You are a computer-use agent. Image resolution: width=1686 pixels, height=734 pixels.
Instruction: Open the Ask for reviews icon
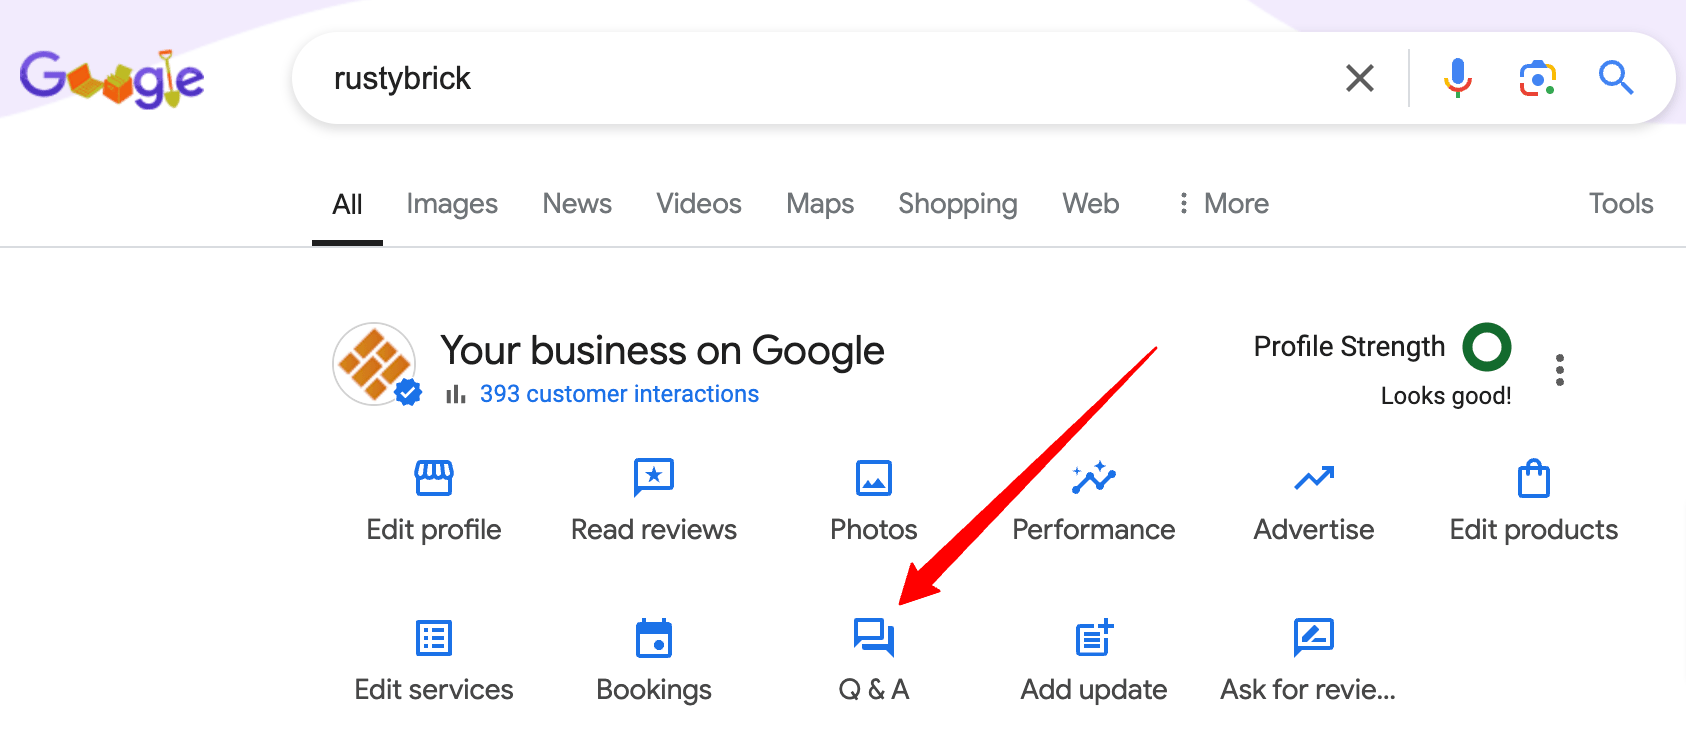(x=1314, y=637)
